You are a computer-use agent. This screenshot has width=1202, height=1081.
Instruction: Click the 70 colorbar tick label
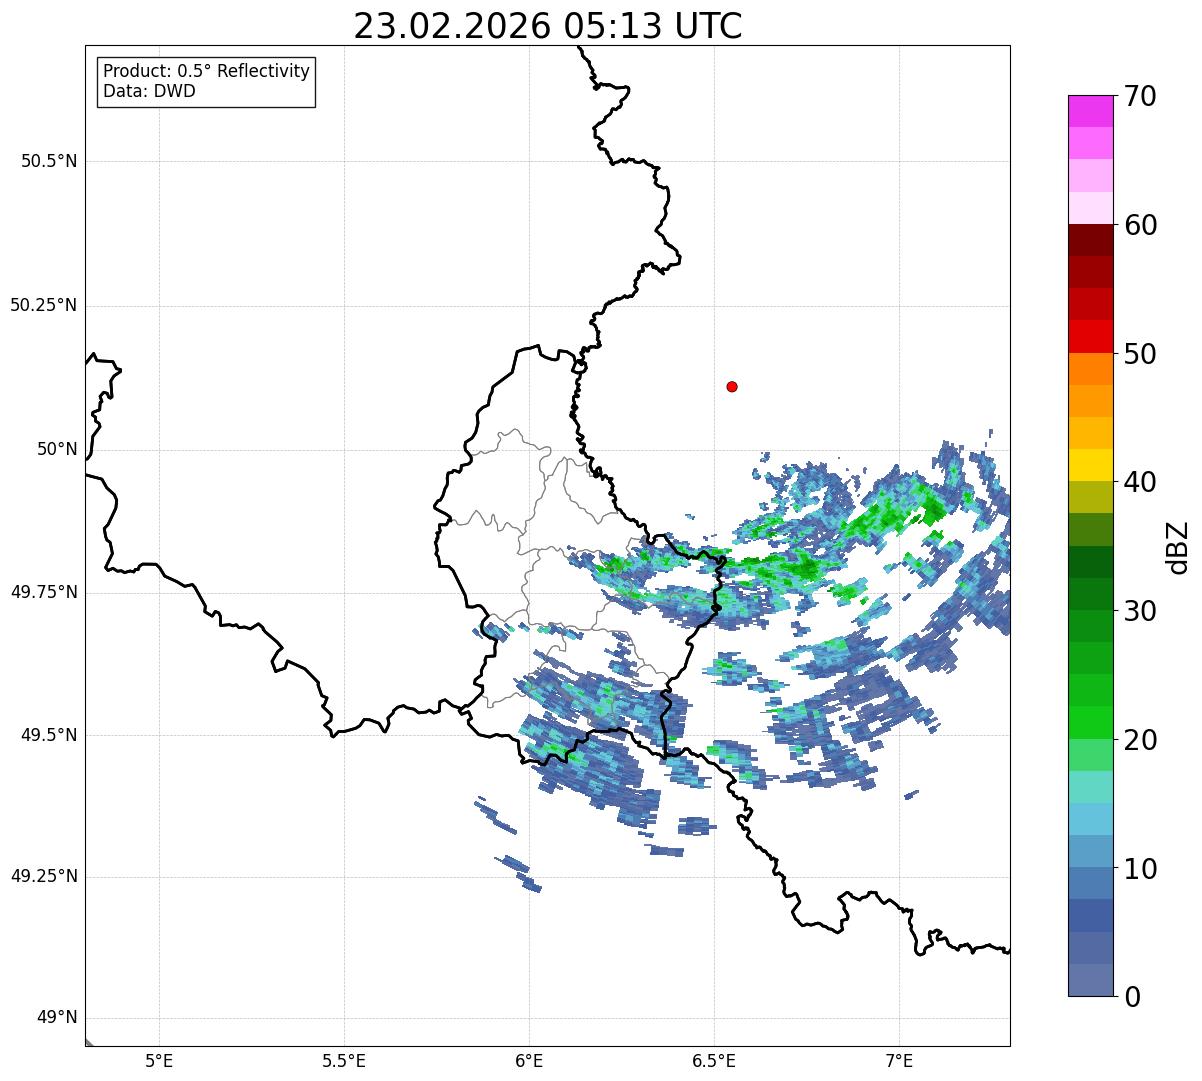coord(1140,96)
